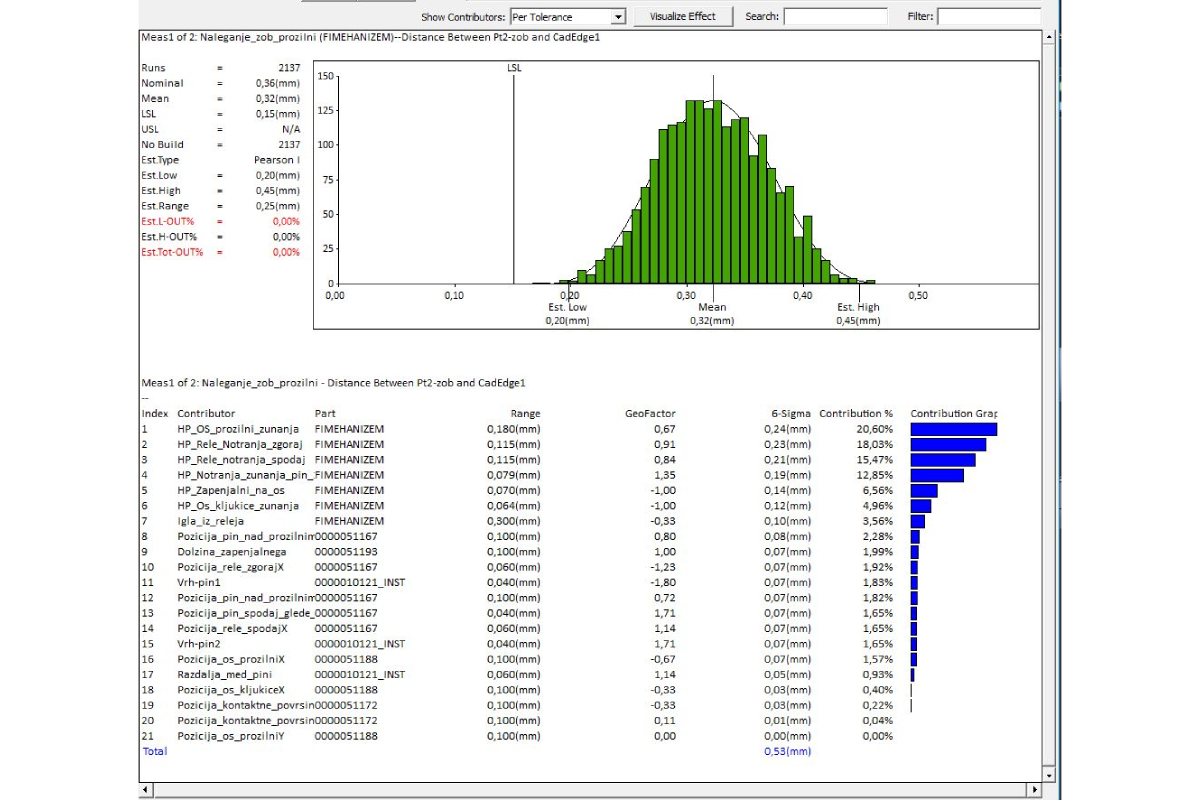
Task: Click the Contribution % column header
Action: coord(856,413)
